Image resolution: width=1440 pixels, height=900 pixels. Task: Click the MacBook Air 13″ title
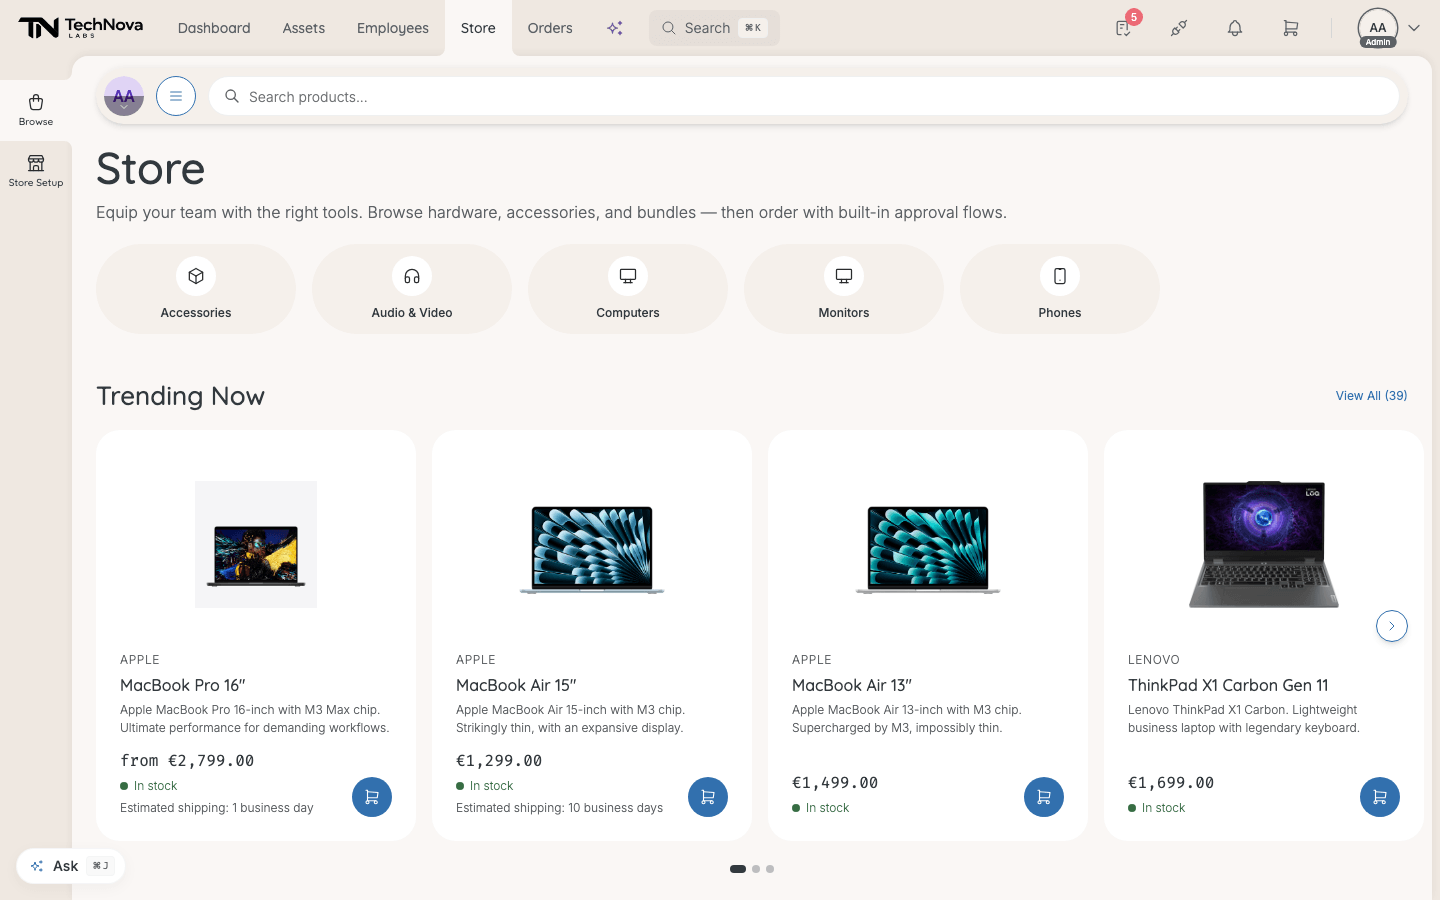pos(852,685)
